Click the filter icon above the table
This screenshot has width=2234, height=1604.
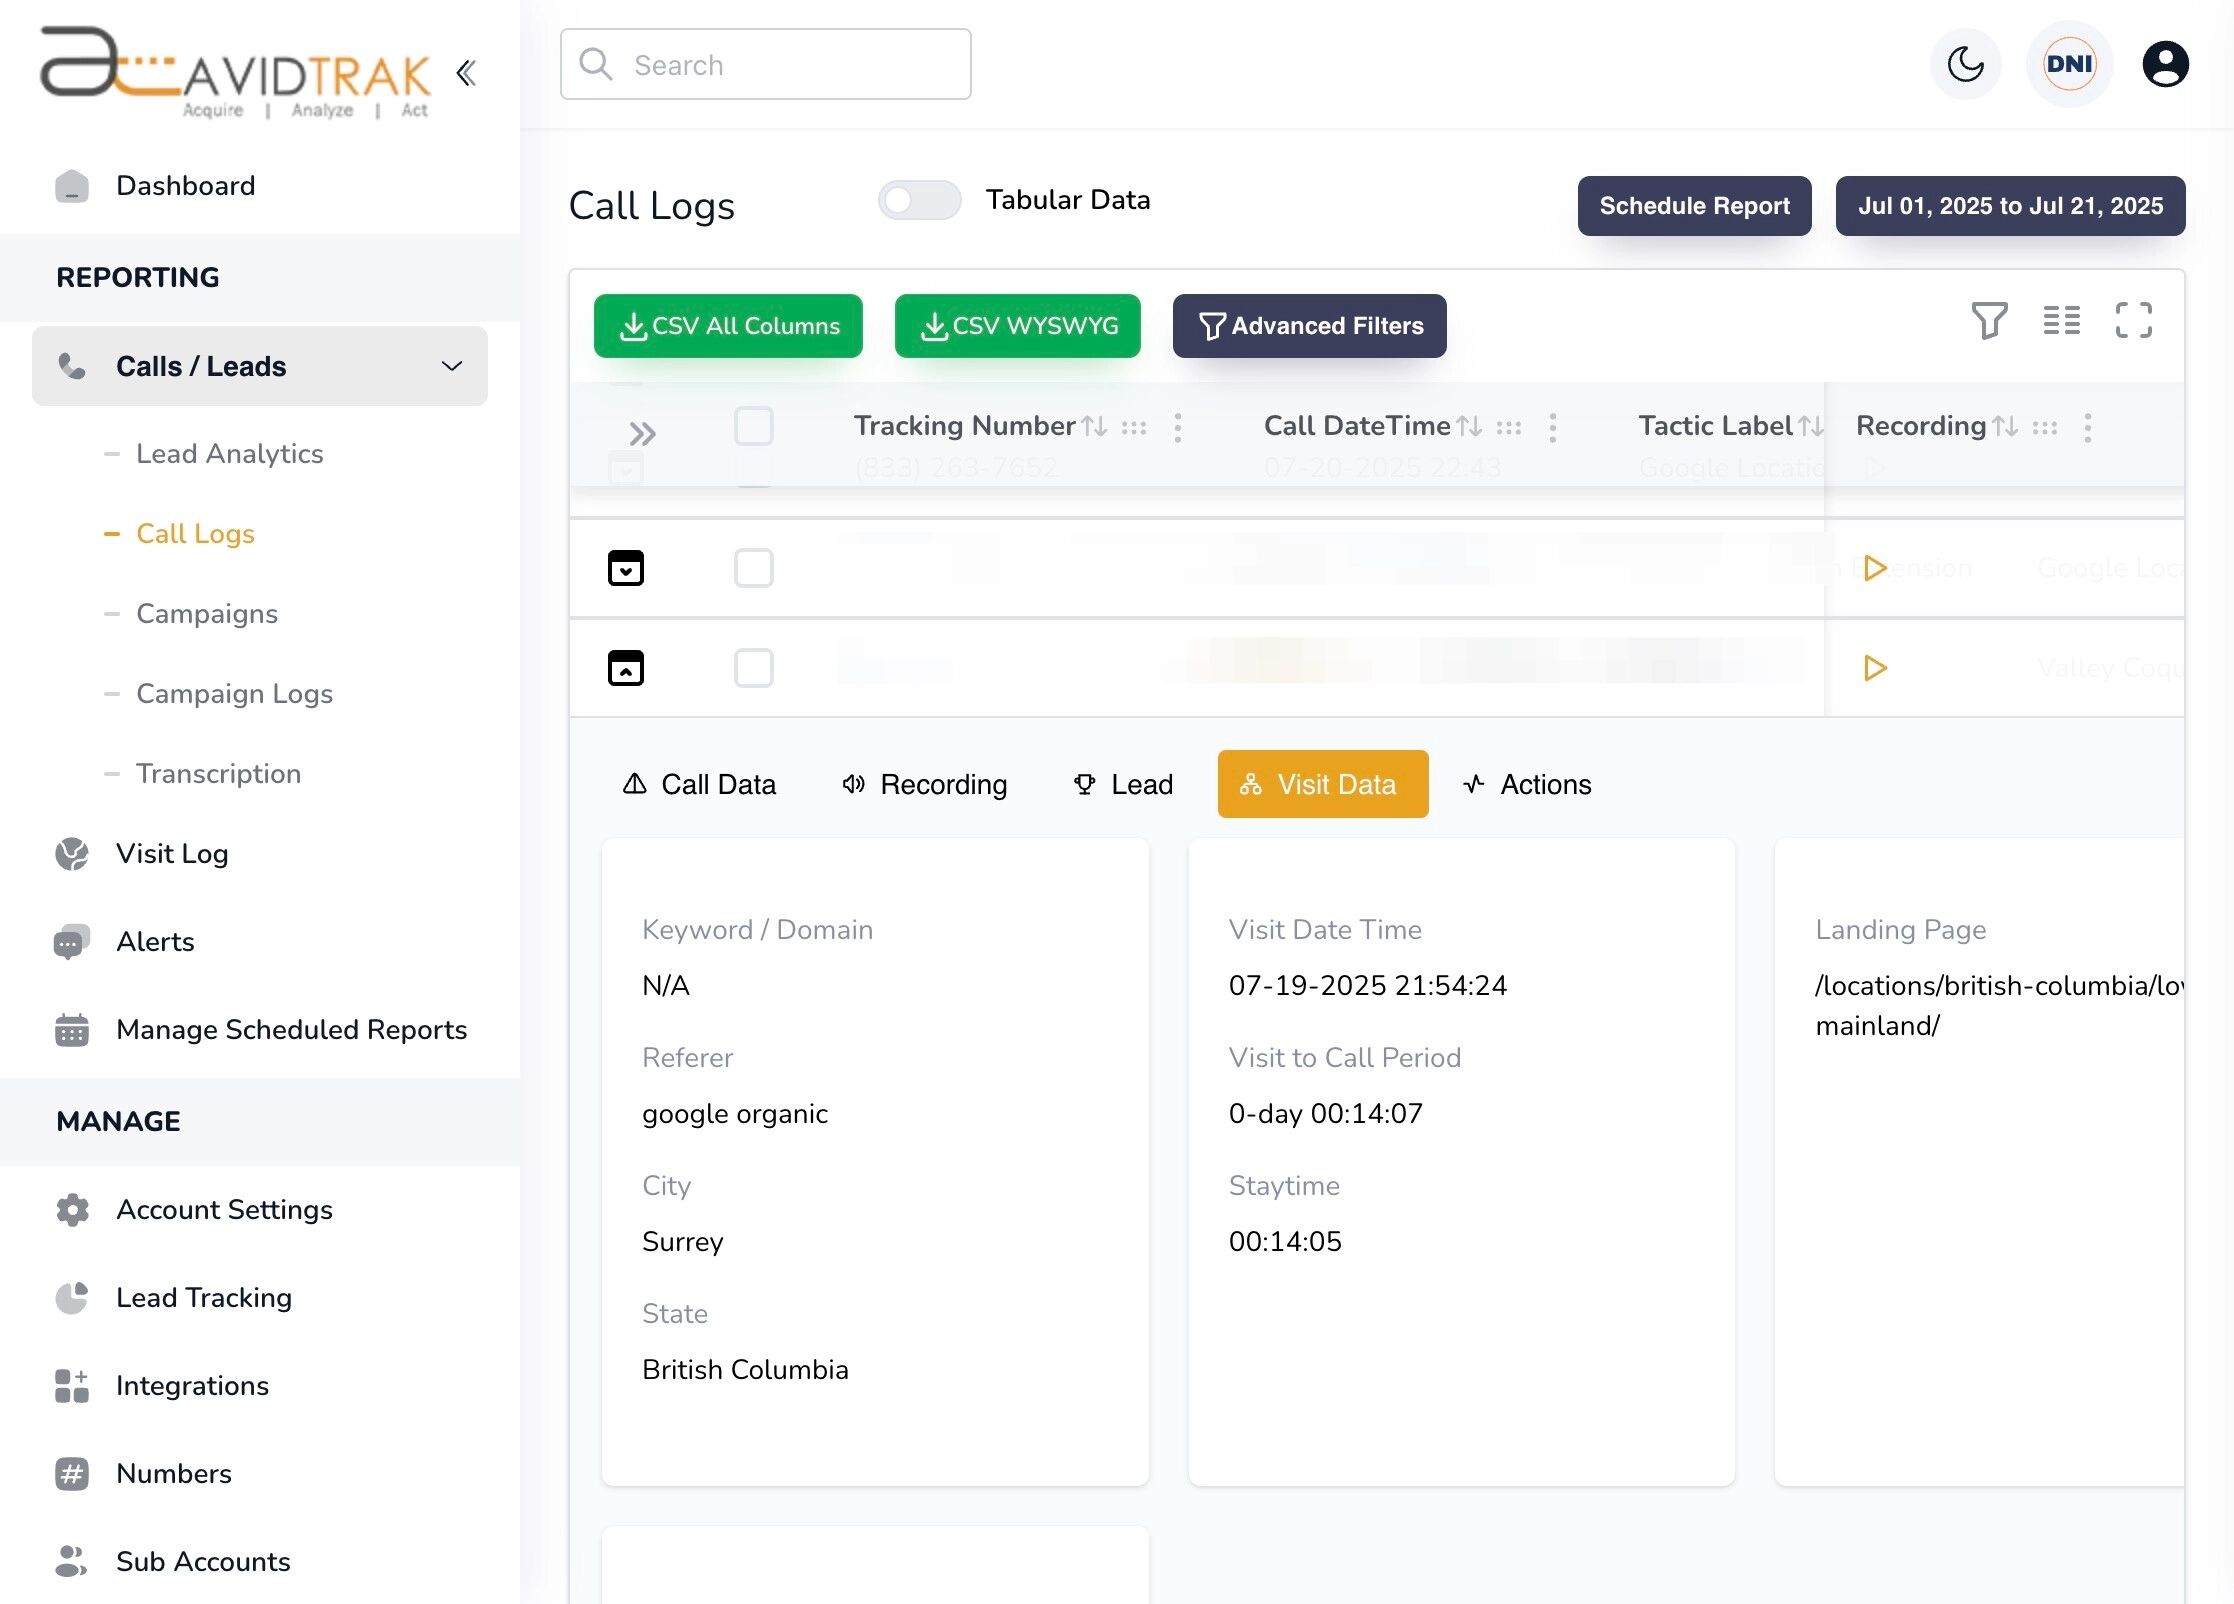[x=1988, y=321]
